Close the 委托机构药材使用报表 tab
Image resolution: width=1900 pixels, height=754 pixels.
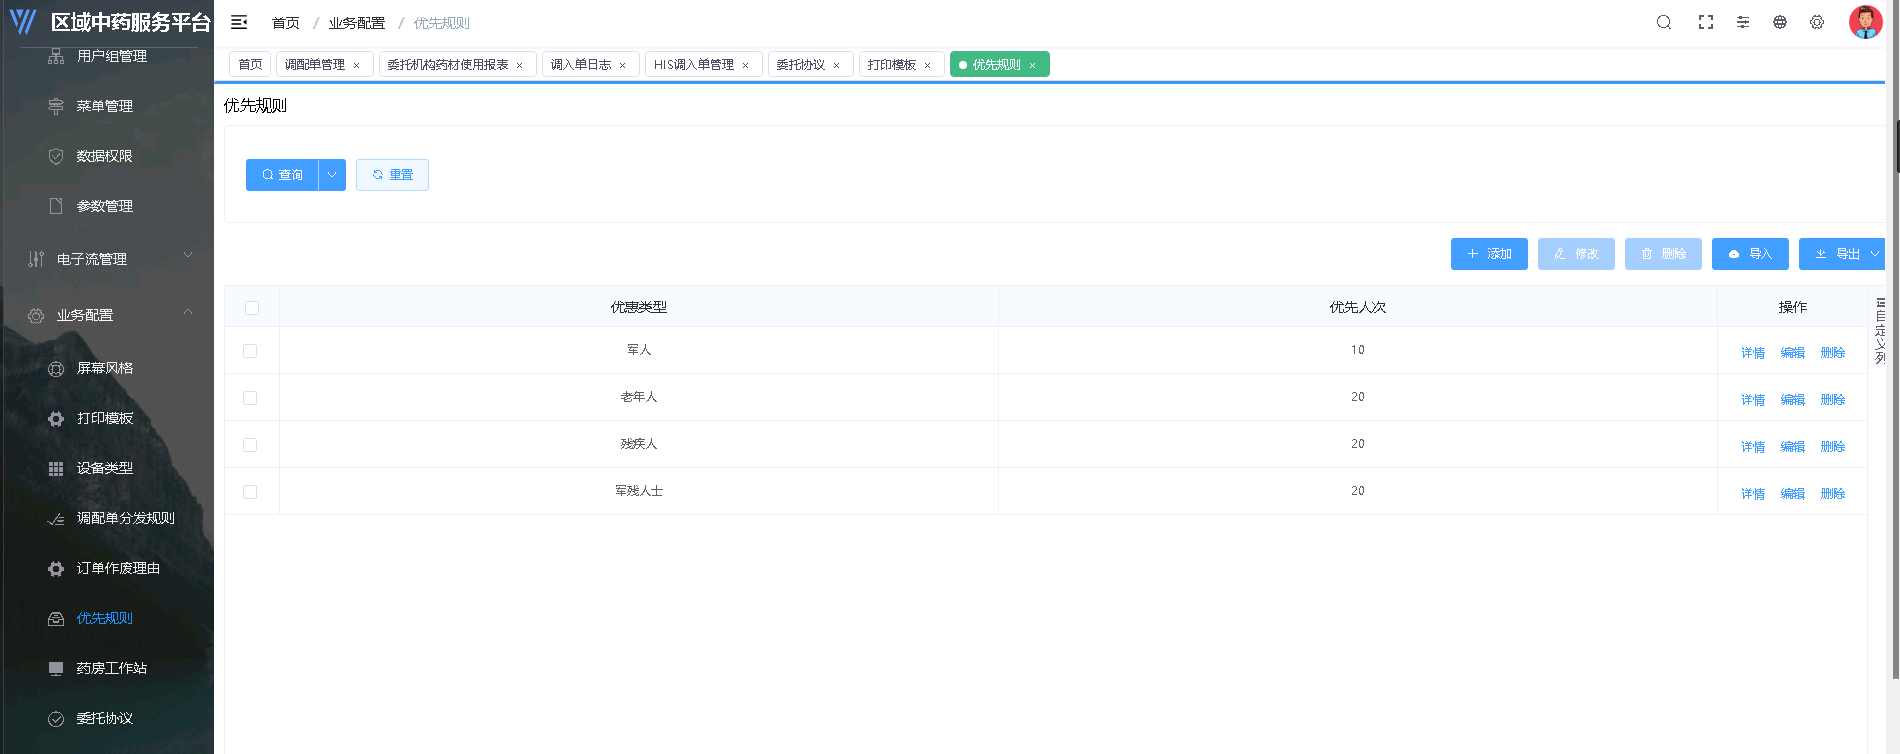click(519, 65)
